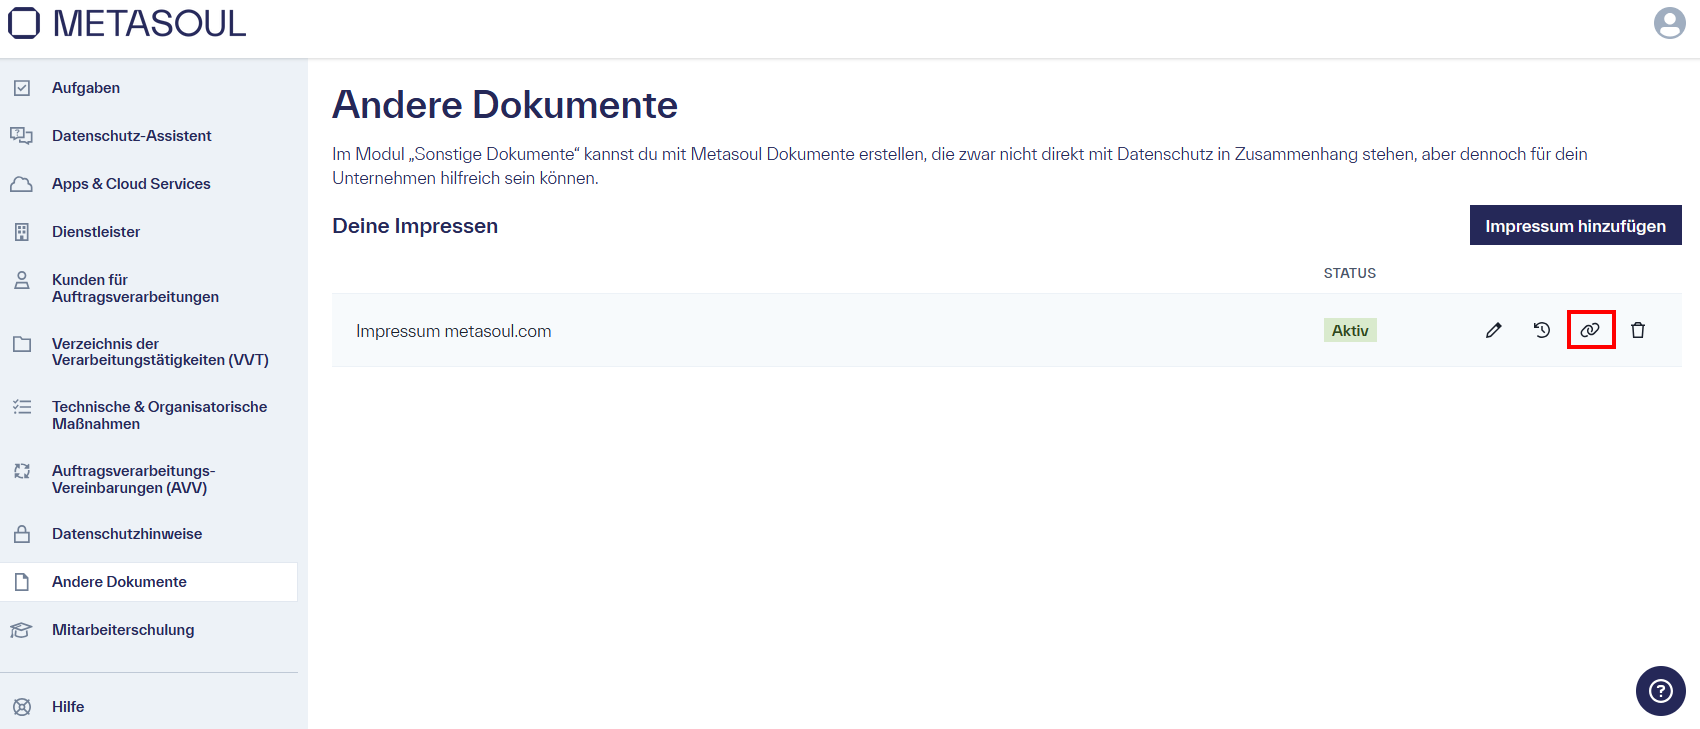This screenshot has width=1700, height=729.
Task: Go to Apps & Cloud Services
Action: [x=131, y=184]
